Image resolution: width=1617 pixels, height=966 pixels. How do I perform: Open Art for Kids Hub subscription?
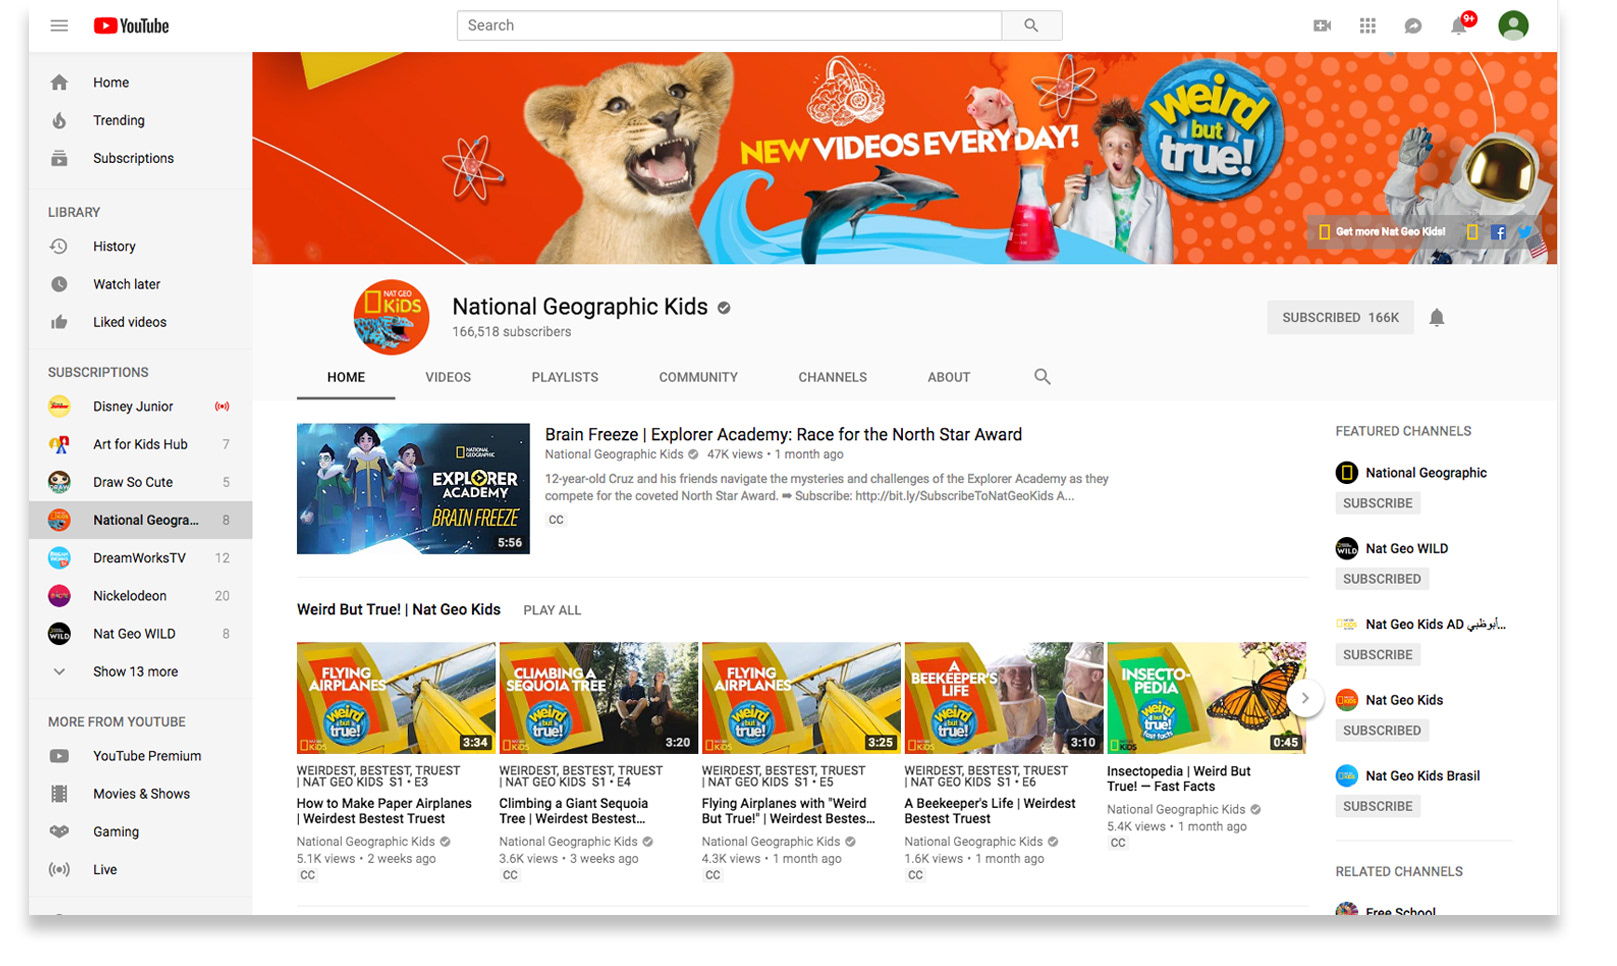(x=140, y=444)
